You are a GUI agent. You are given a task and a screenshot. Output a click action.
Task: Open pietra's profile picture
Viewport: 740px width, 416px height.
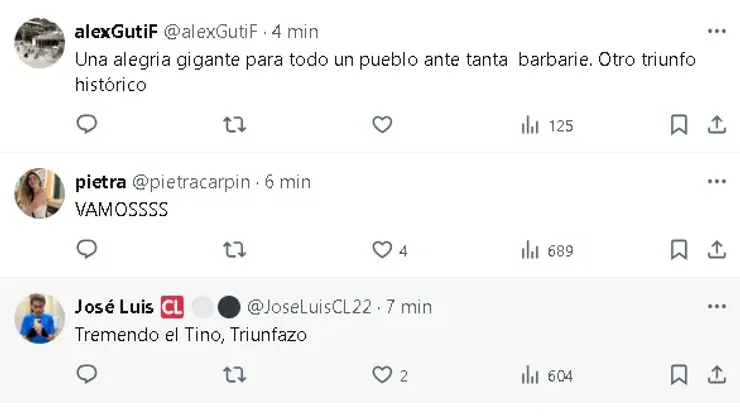40,192
